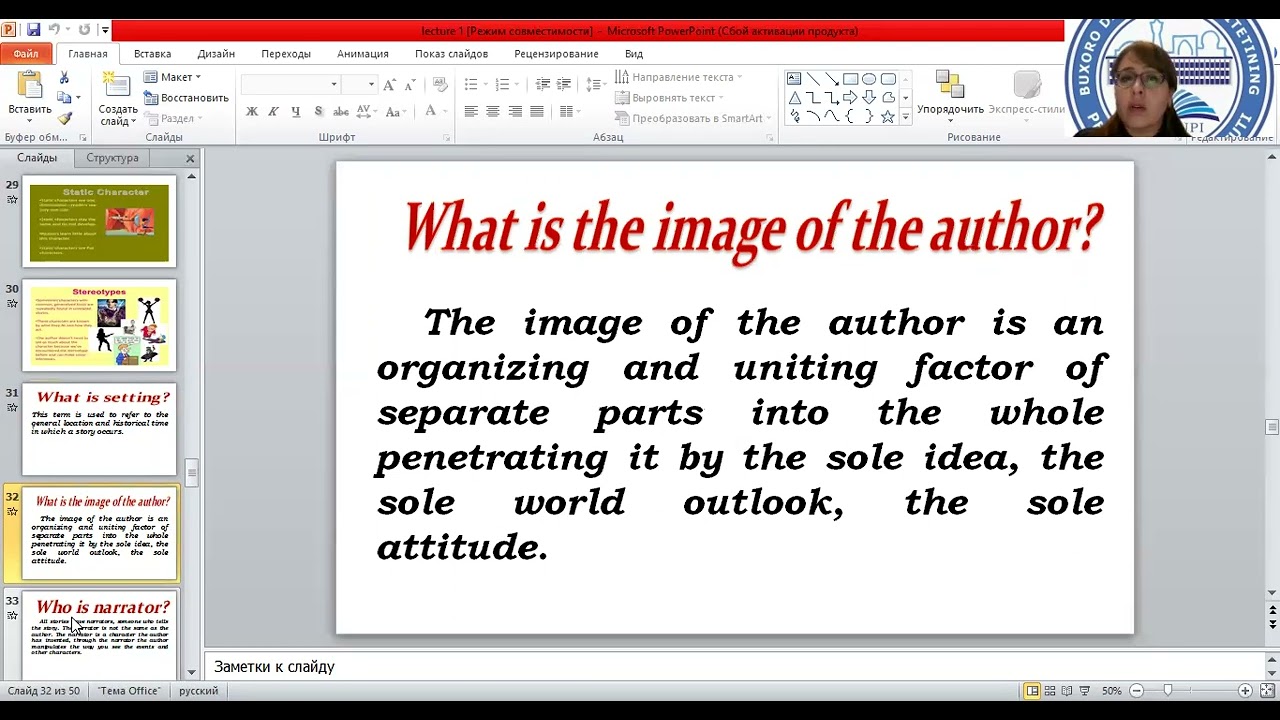Image resolution: width=1280 pixels, height=720 pixels.
Task: Open the Показ слайдов ribbon tab
Action: coord(452,54)
